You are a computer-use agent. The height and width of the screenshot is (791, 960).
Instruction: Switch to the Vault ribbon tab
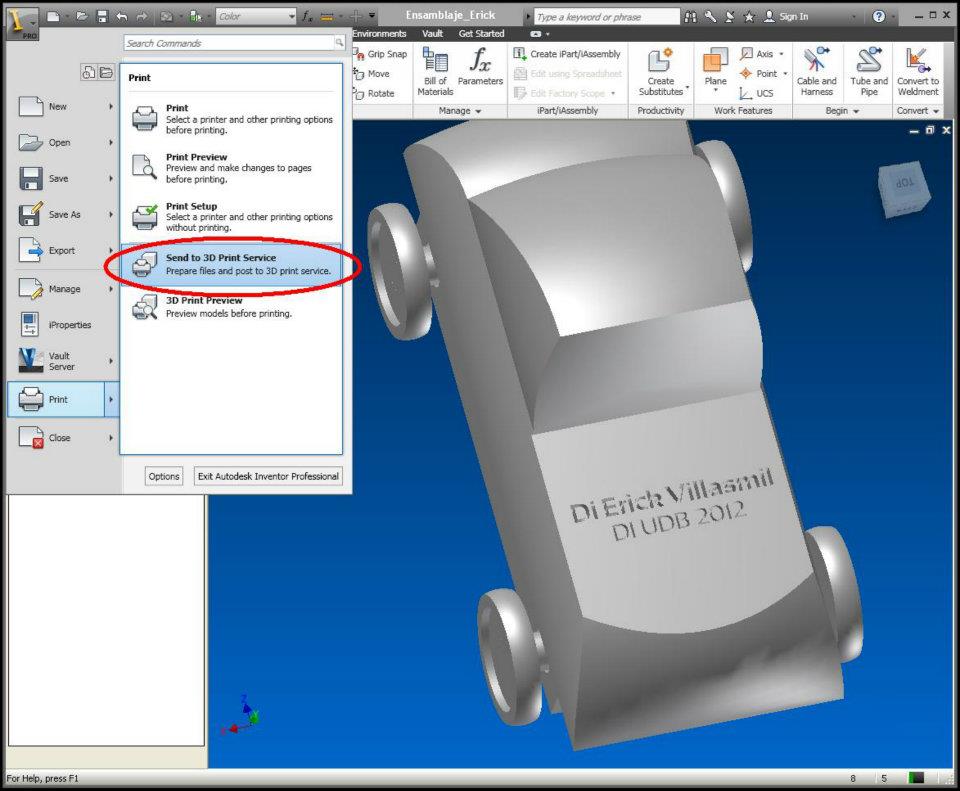432,34
